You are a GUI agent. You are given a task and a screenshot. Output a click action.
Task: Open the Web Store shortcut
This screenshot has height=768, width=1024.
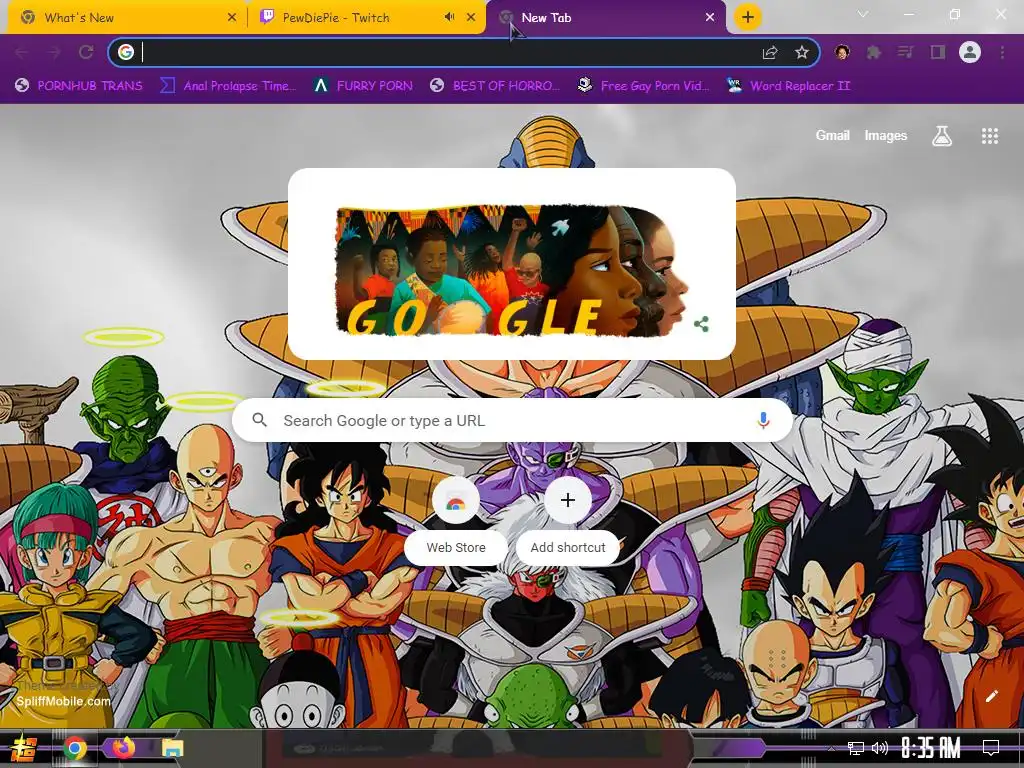point(456,522)
